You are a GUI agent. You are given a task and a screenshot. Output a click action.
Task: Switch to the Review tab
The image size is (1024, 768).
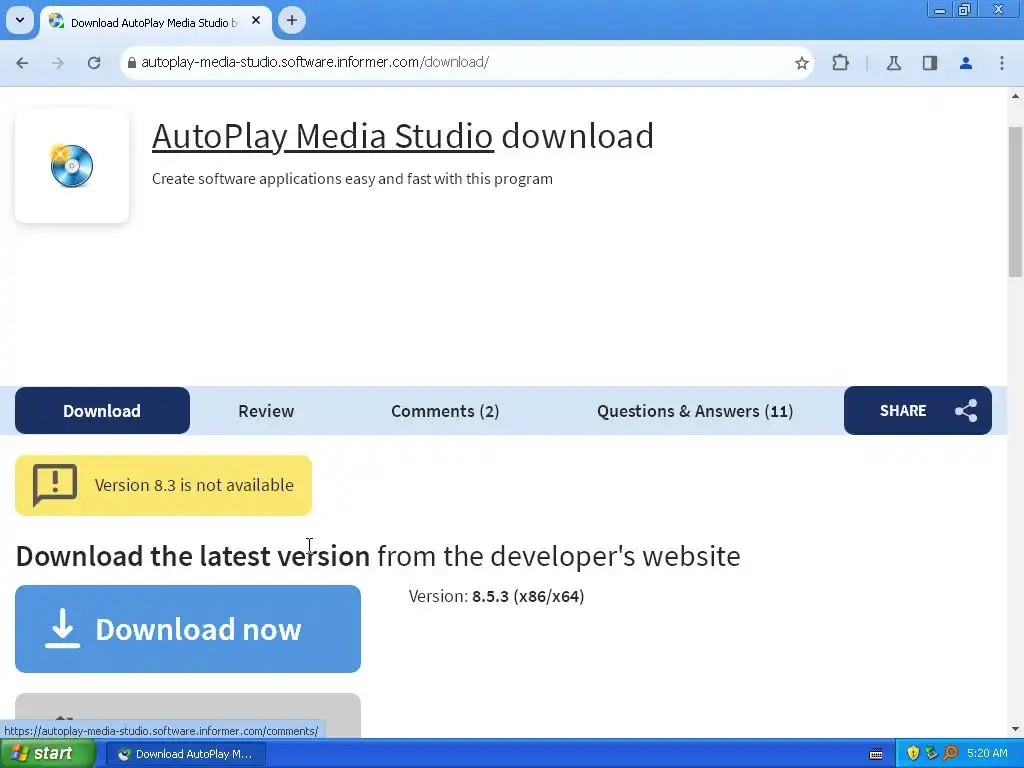pyautogui.click(x=266, y=411)
